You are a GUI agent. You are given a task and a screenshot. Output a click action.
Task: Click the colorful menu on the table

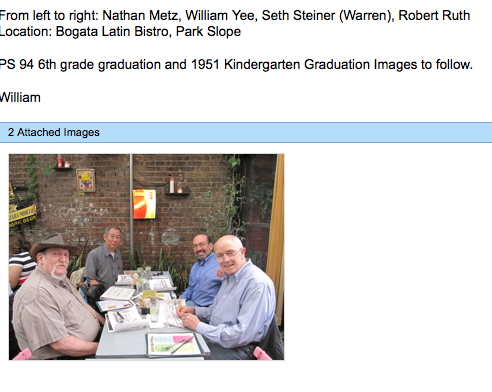(x=175, y=345)
